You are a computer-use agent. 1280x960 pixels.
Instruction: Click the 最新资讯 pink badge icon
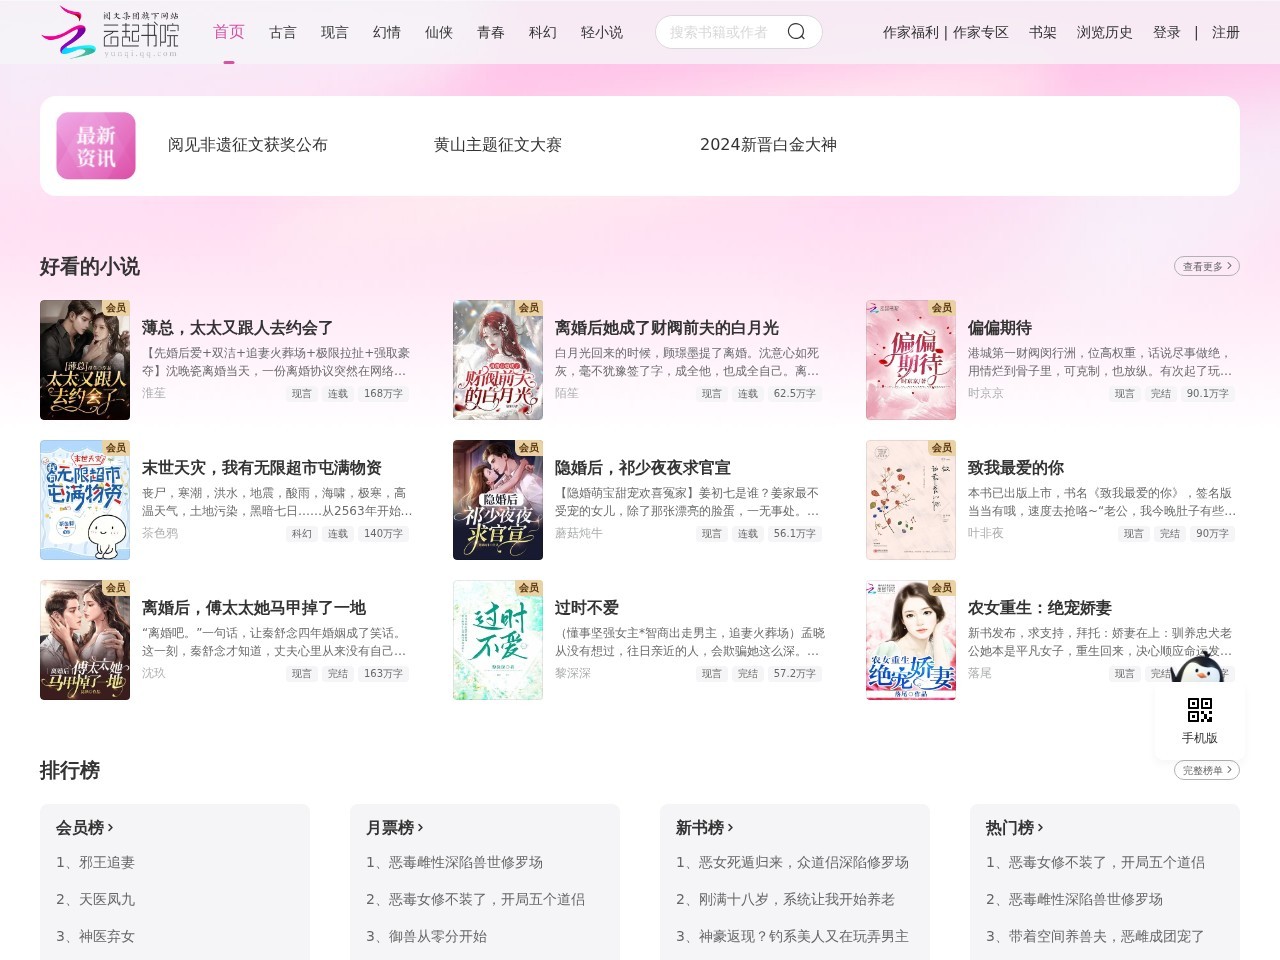click(96, 146)
